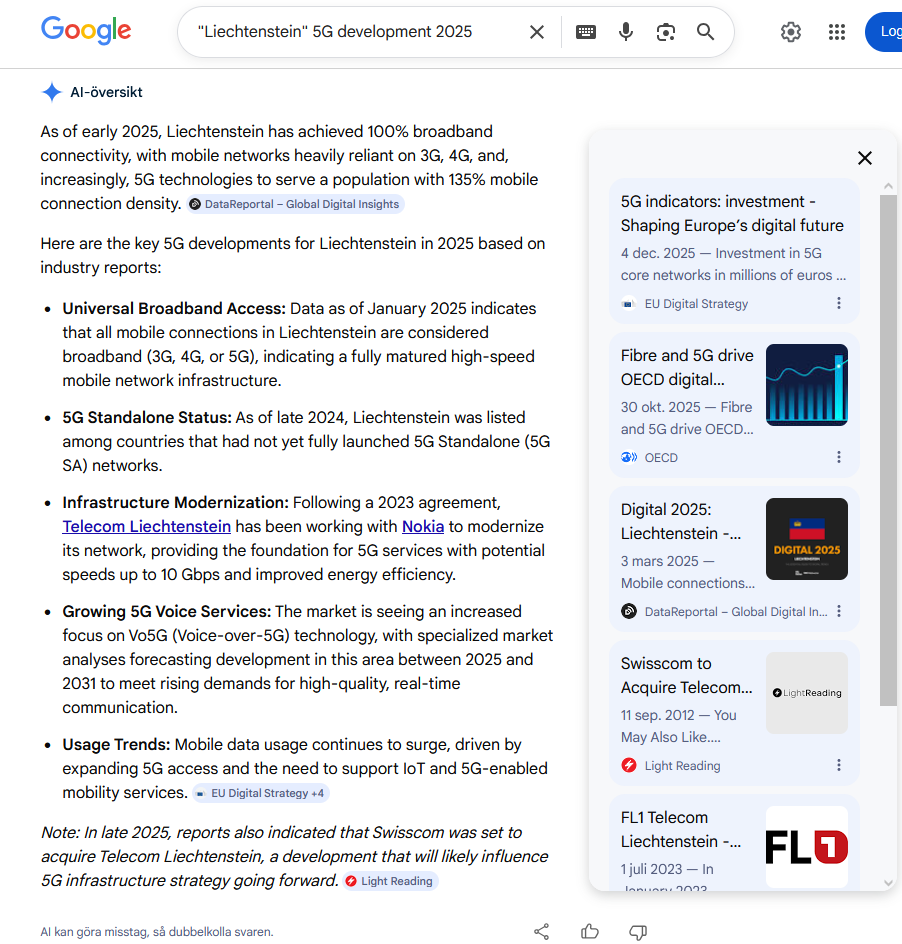Screen dimensions: 902x944
Task: Click the DataReportal favicon in source card
Action: (629, 612)
